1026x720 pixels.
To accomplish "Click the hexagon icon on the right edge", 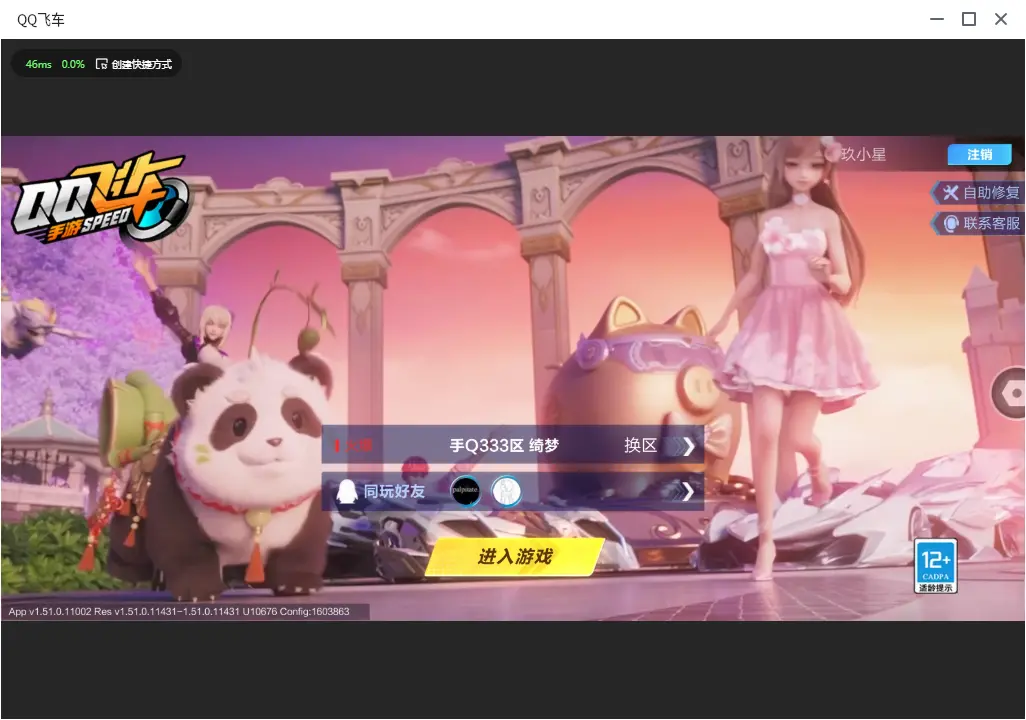I will click(x=1009, y=393).
